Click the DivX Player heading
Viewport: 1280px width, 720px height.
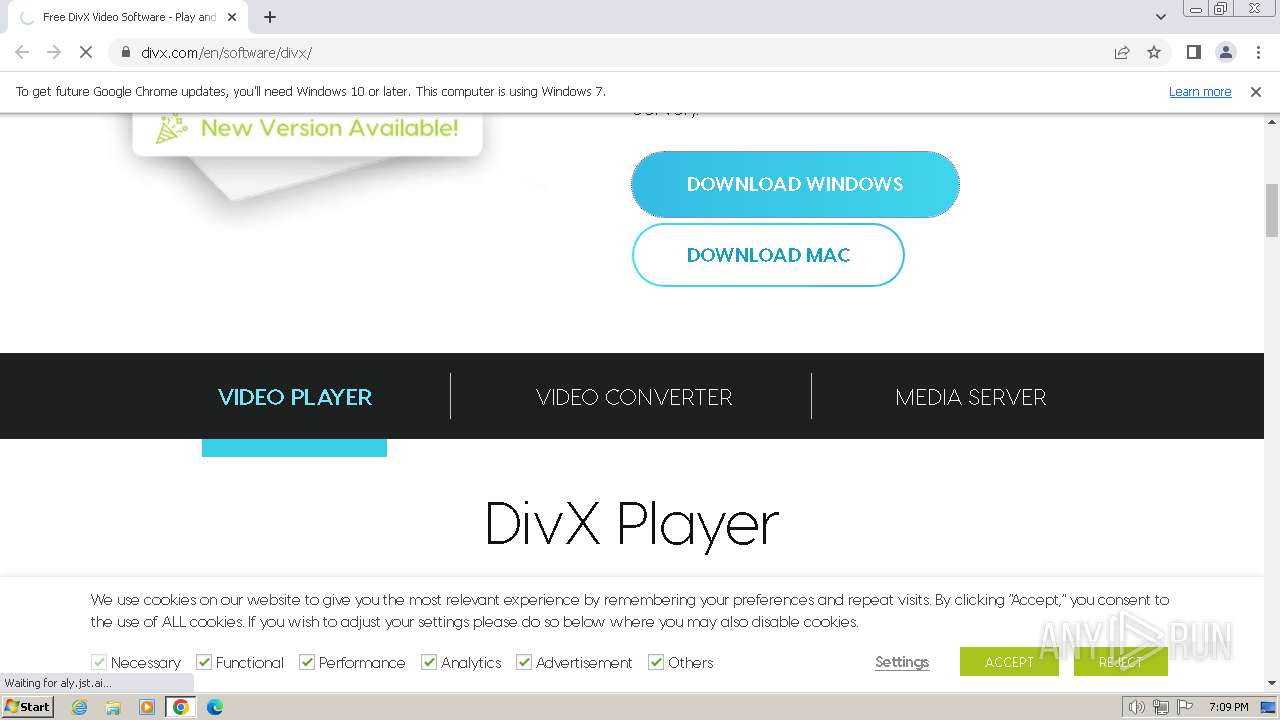click(631, 523)
